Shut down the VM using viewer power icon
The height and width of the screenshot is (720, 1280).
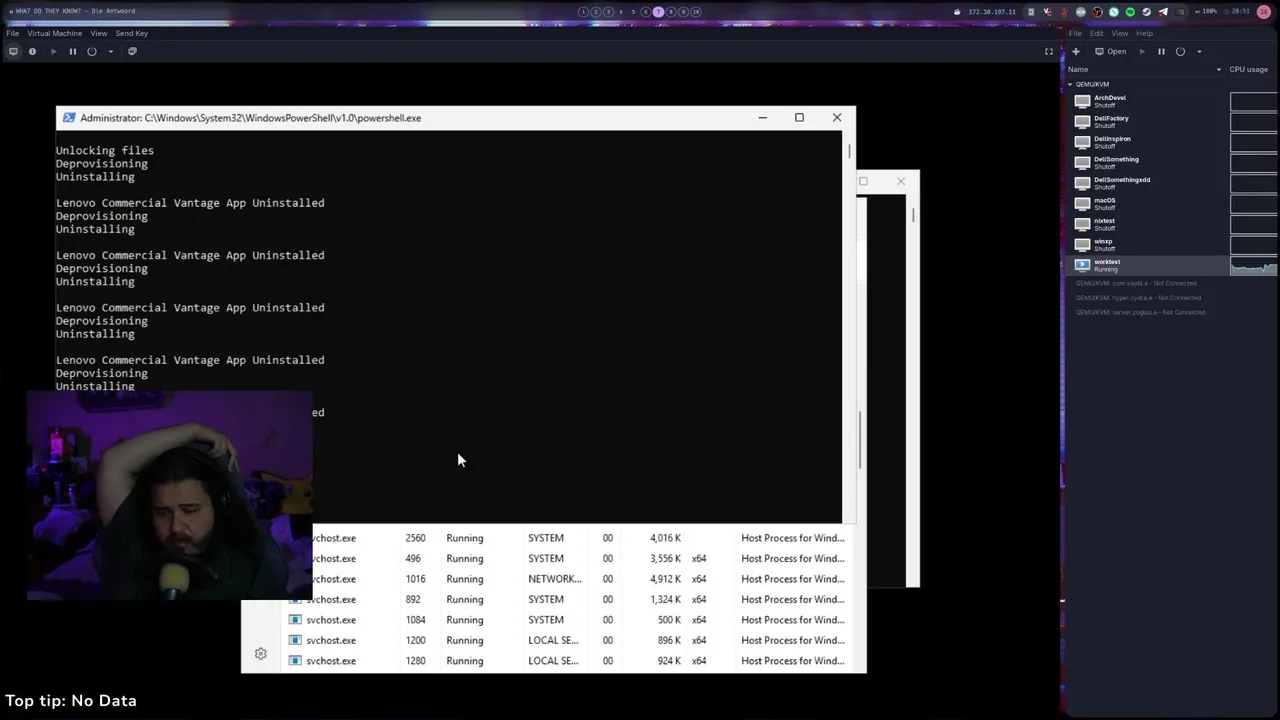[92, 51]
